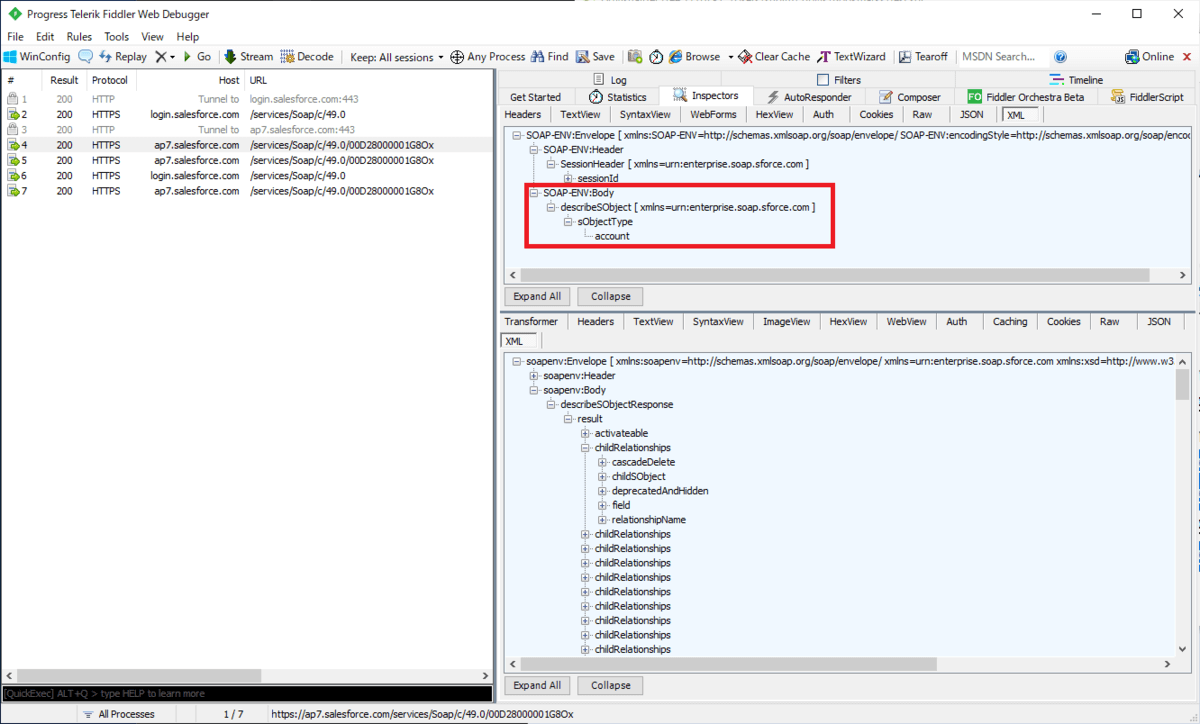1200x724 pixels.
Task: Open the Composer tab
Action: (911, 97)
